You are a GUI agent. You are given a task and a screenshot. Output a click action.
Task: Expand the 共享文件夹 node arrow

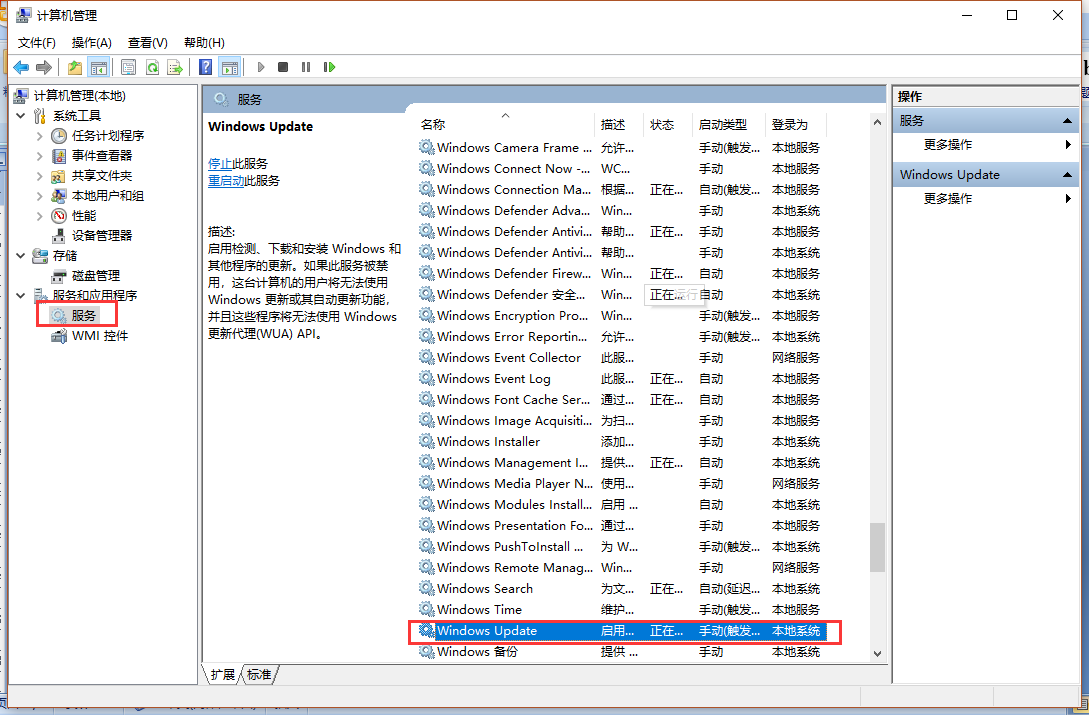pyautogui.click(x=40, y=176)
